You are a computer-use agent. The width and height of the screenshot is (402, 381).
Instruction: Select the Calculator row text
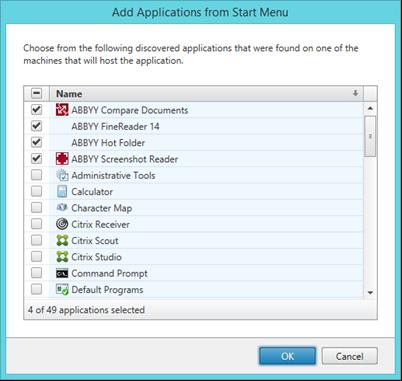[x=92, y=192]
